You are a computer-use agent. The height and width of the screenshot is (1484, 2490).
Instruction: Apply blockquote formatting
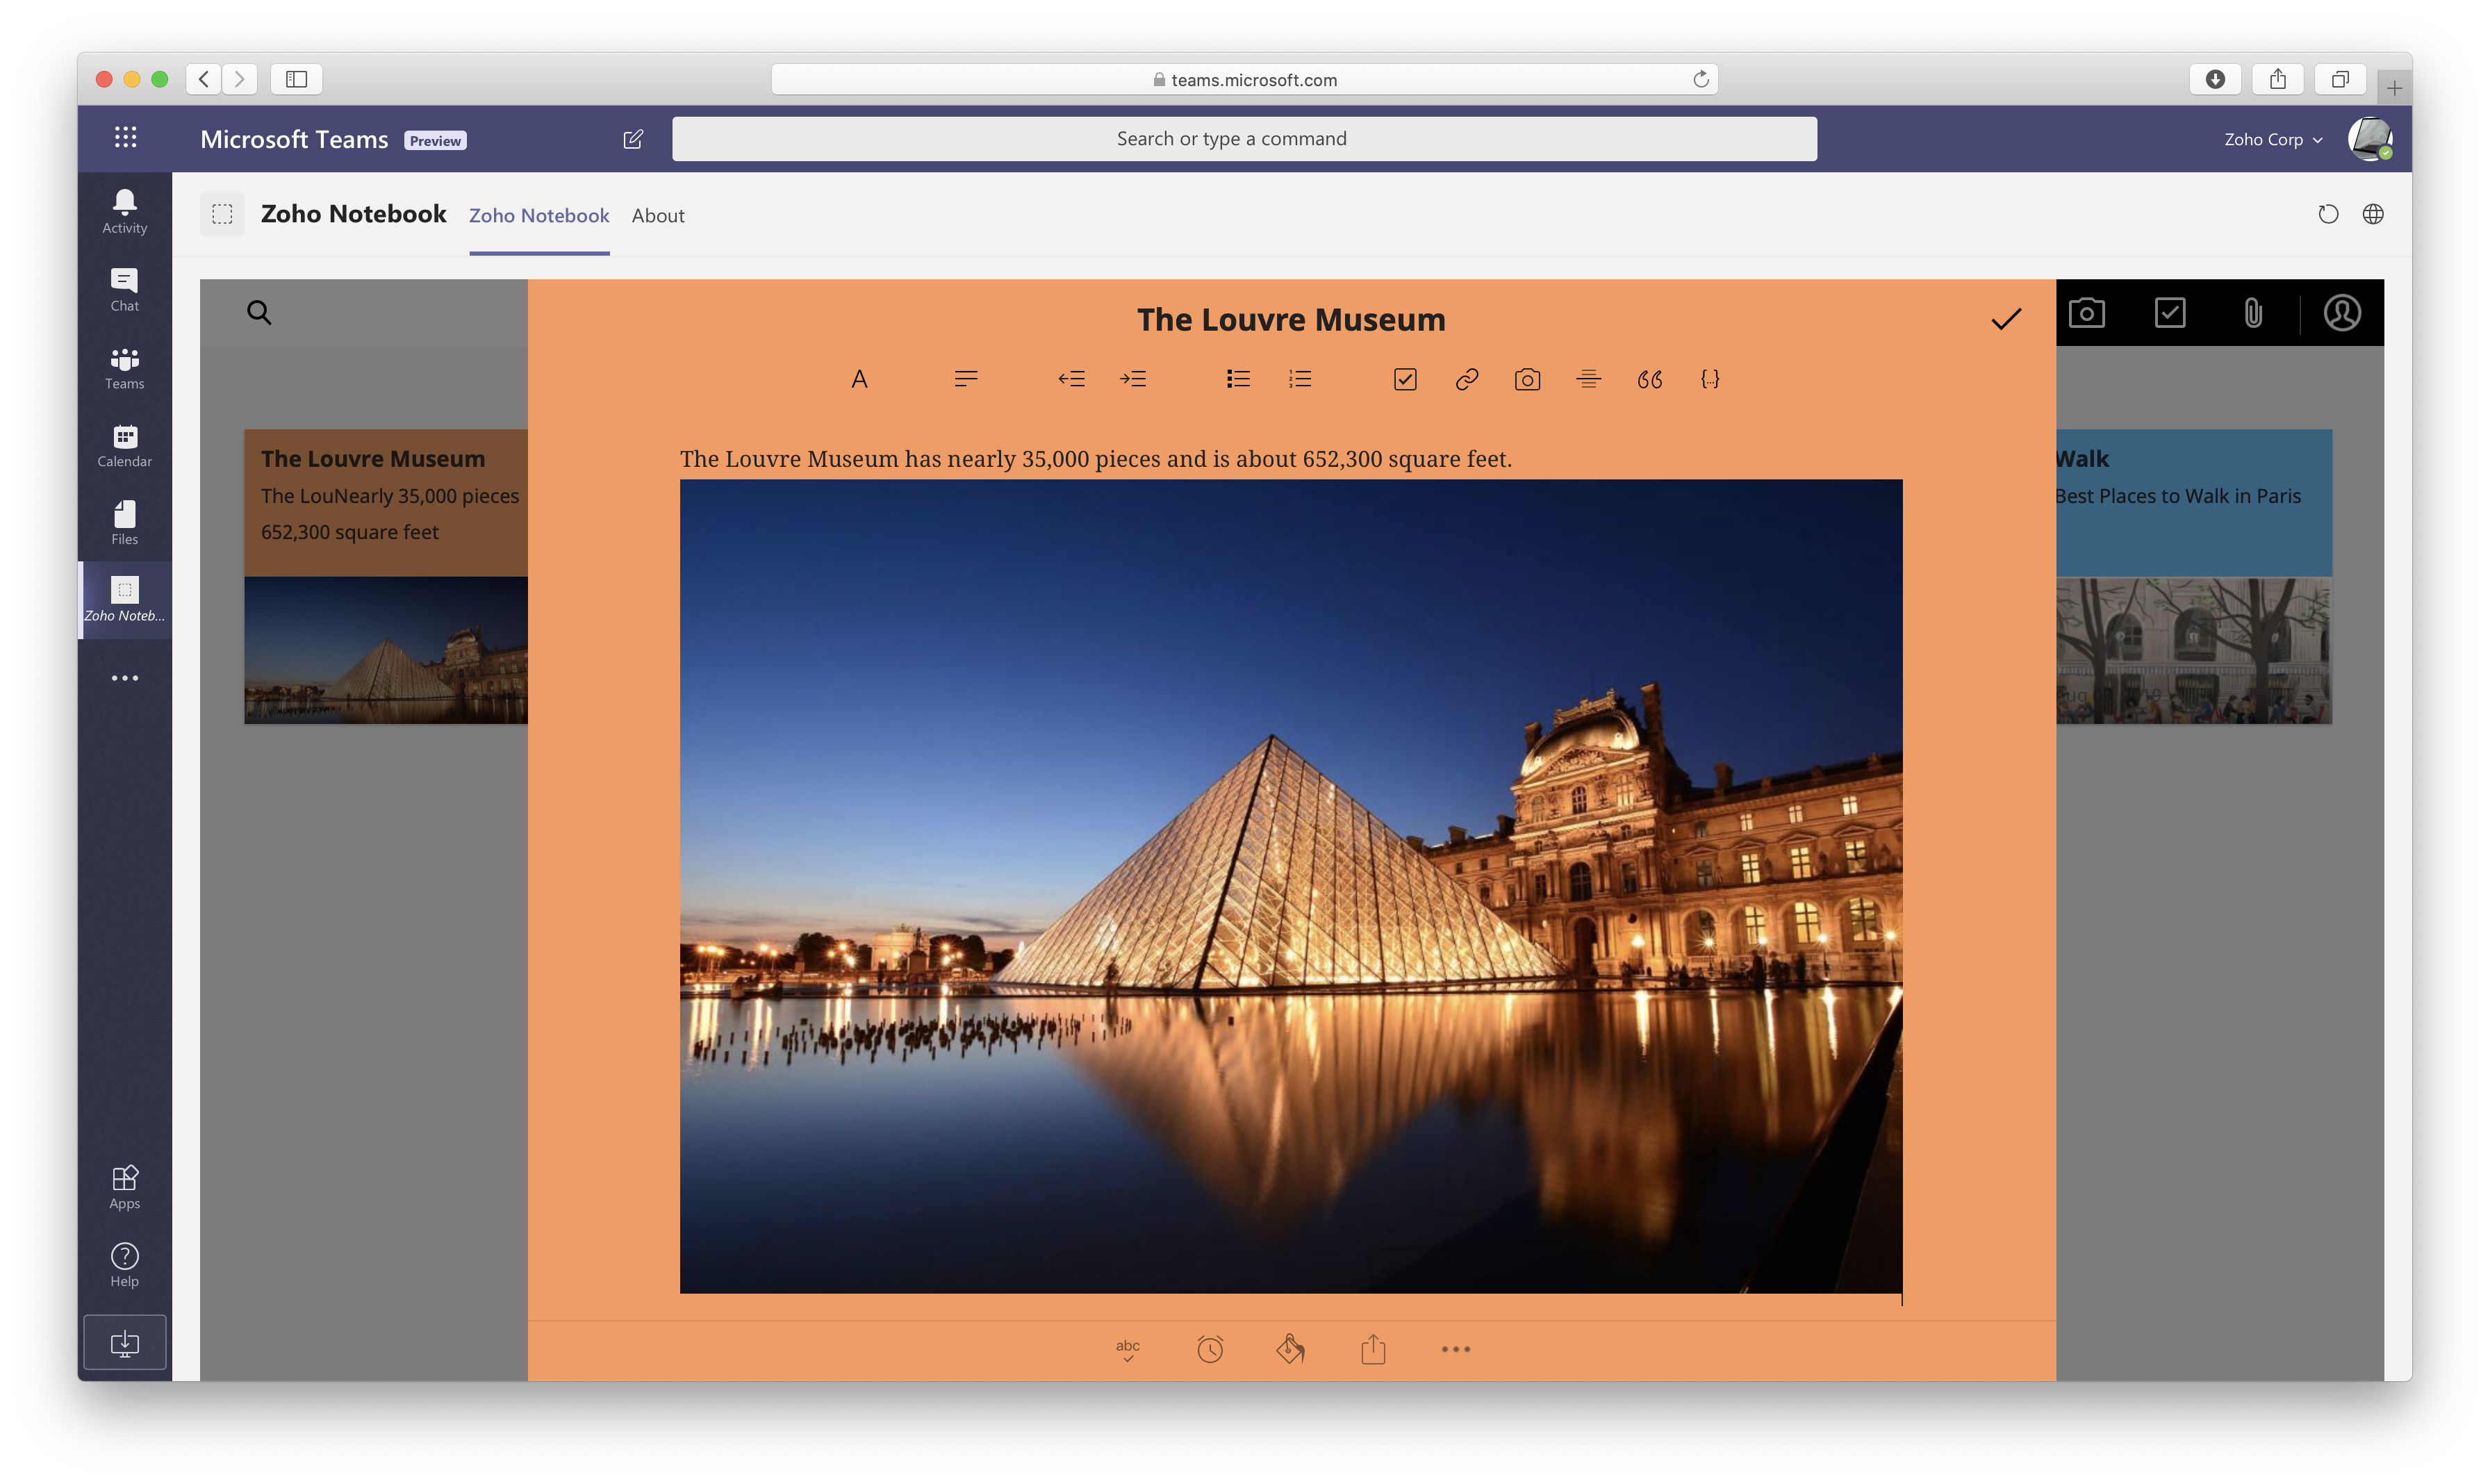[x=1649, y=379]
